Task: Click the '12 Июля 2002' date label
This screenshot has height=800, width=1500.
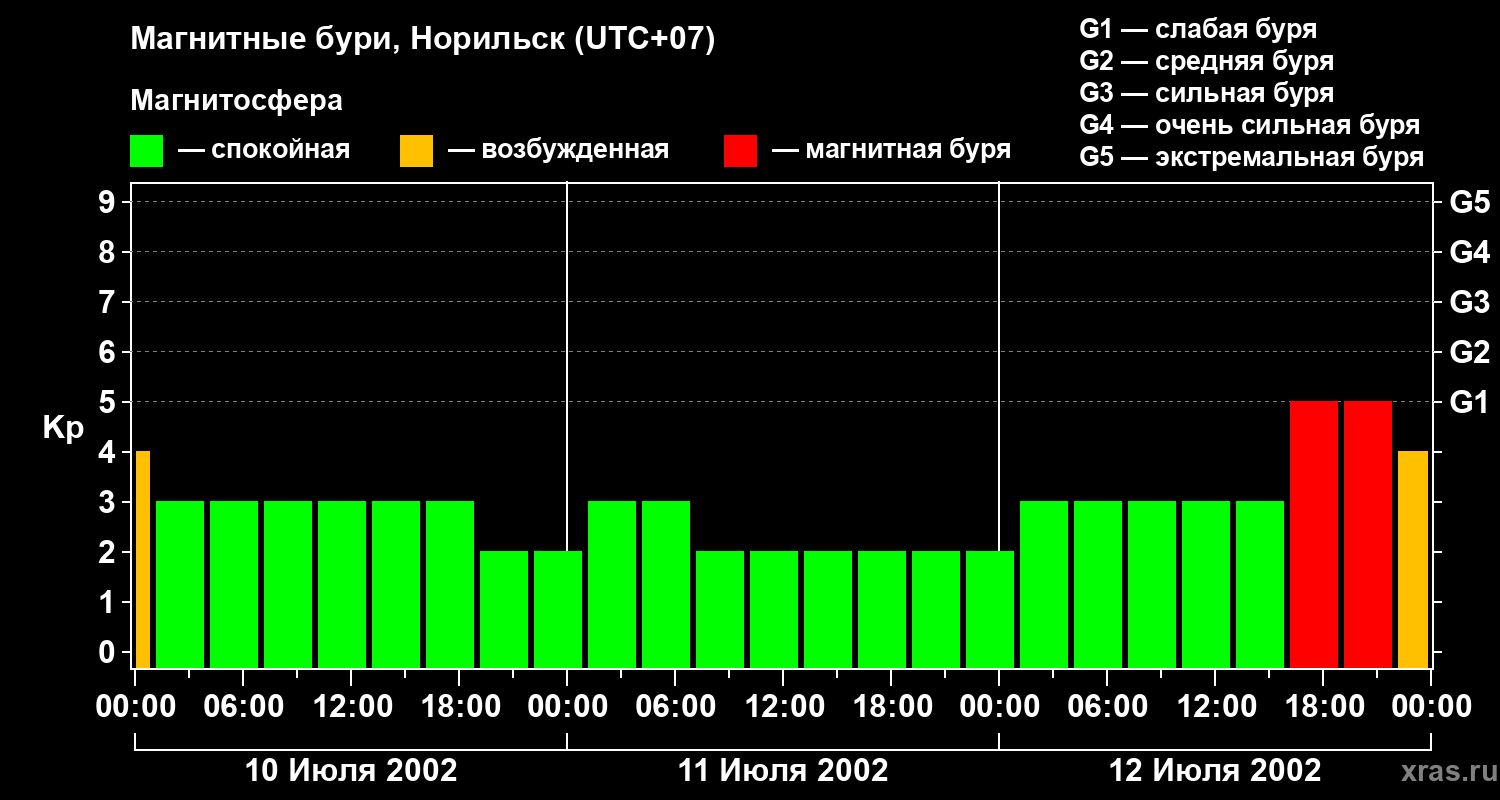Action: [1215, 771]
